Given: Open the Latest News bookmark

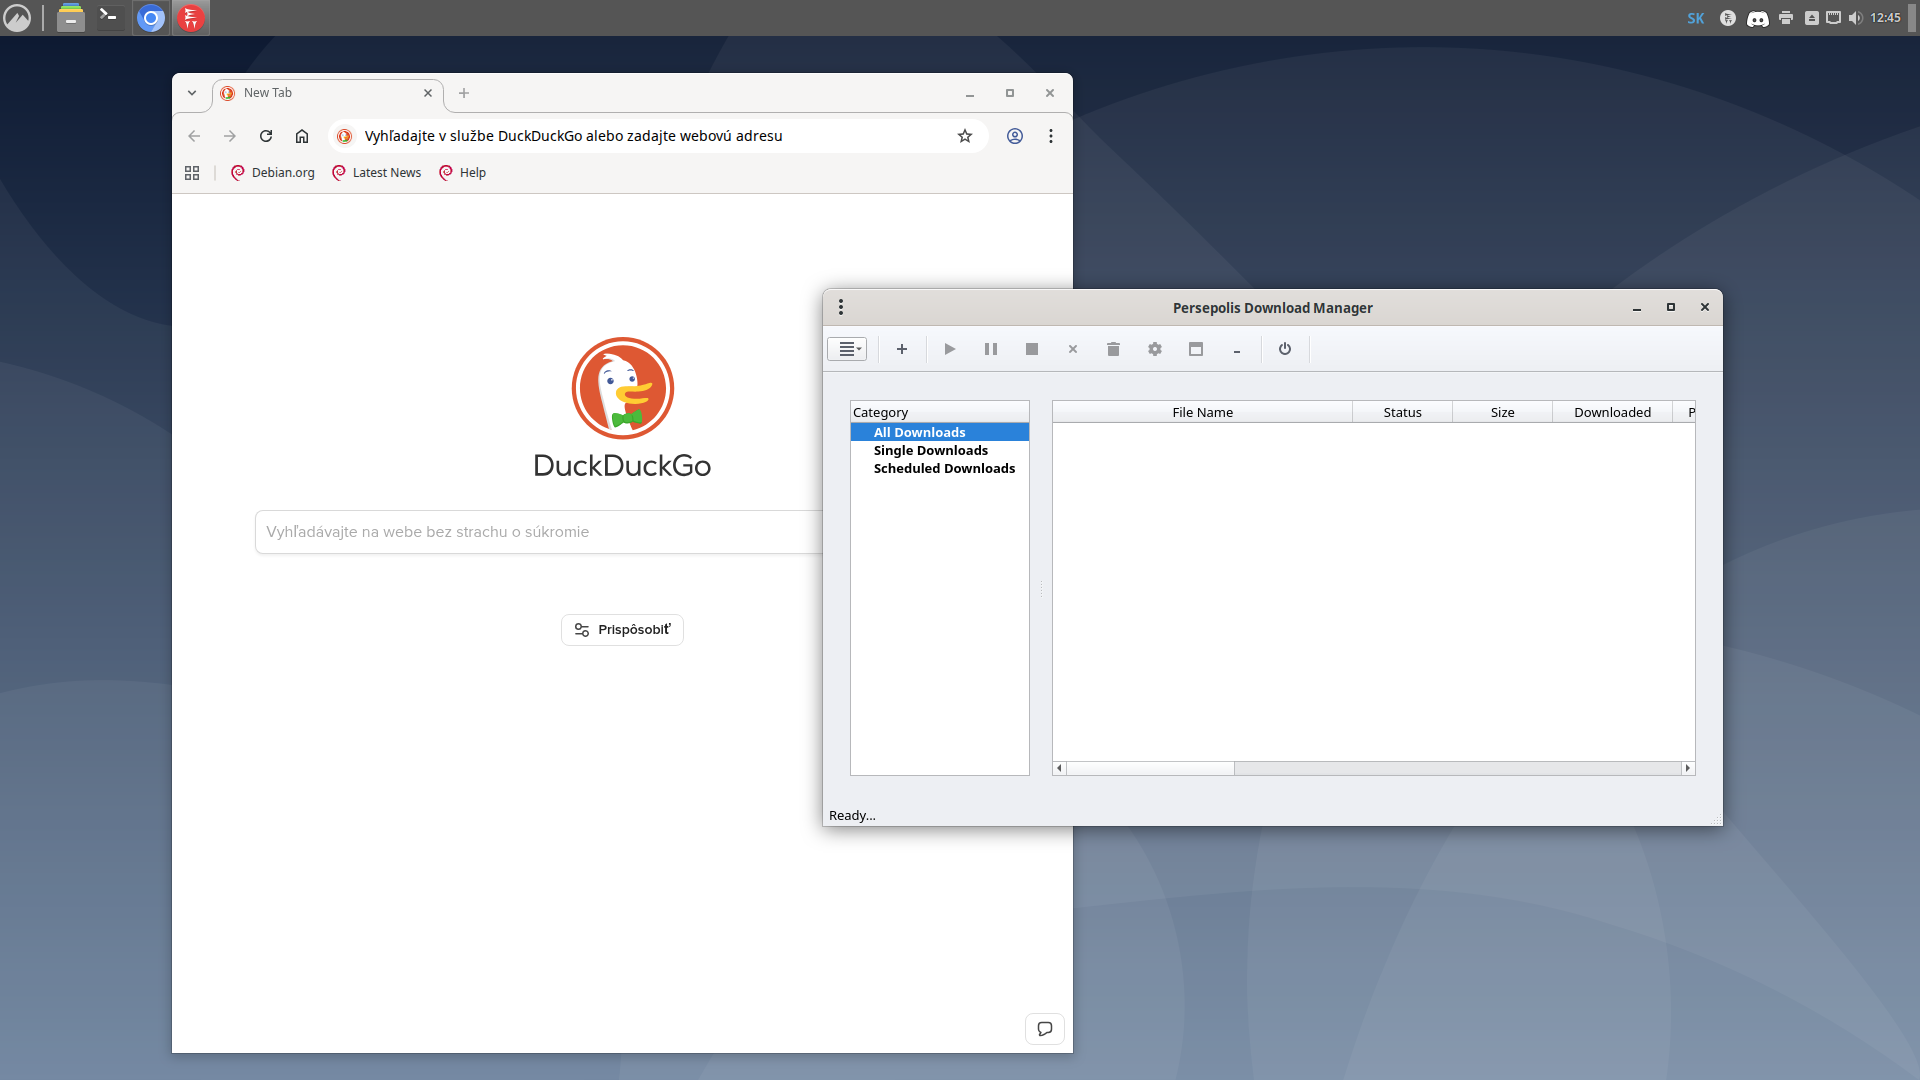Looking at the screenshot, I should click(377, 173).
